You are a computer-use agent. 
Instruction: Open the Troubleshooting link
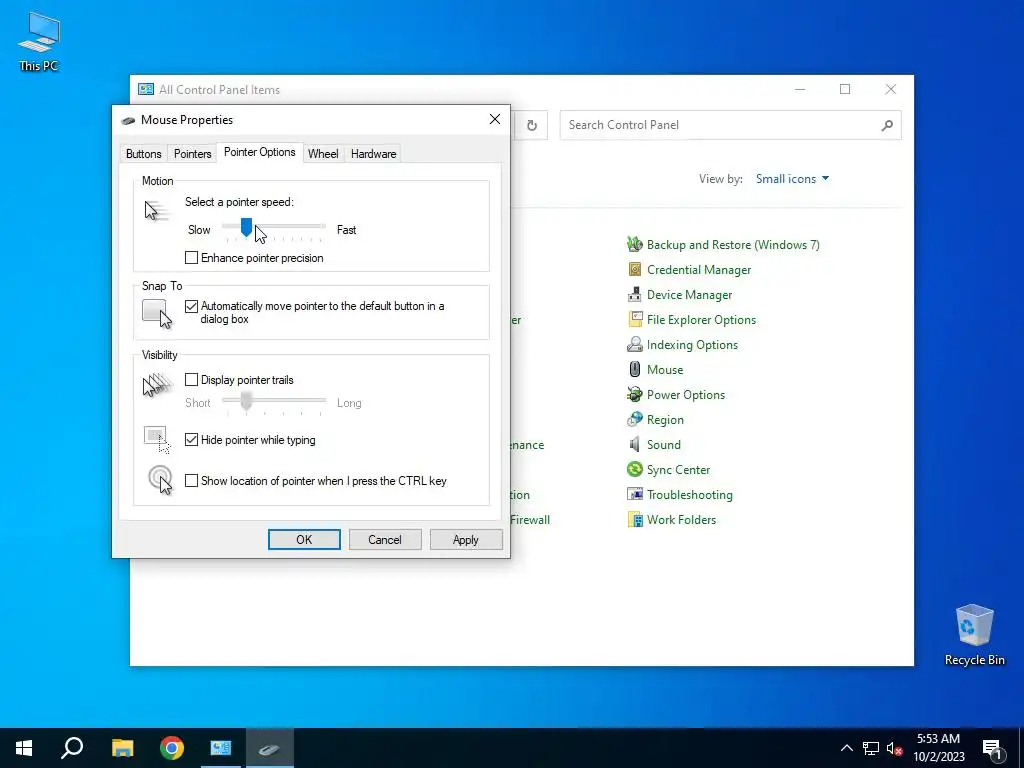(x=690, y=494)
